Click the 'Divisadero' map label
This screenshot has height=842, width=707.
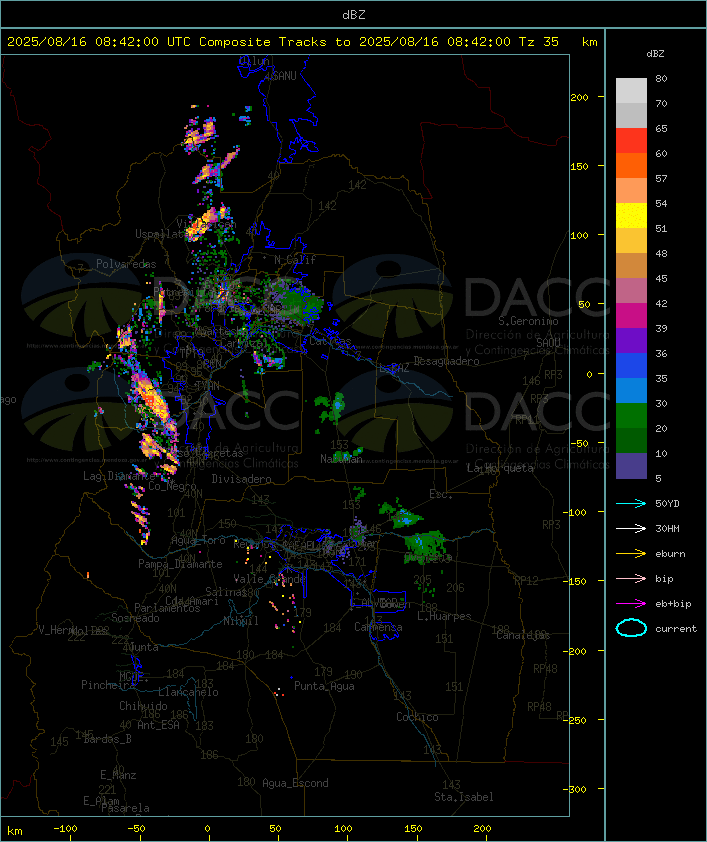(x=241, y=479)
